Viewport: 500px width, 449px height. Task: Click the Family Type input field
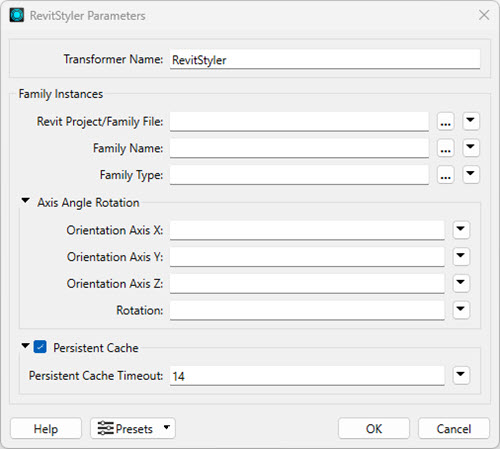299,175
